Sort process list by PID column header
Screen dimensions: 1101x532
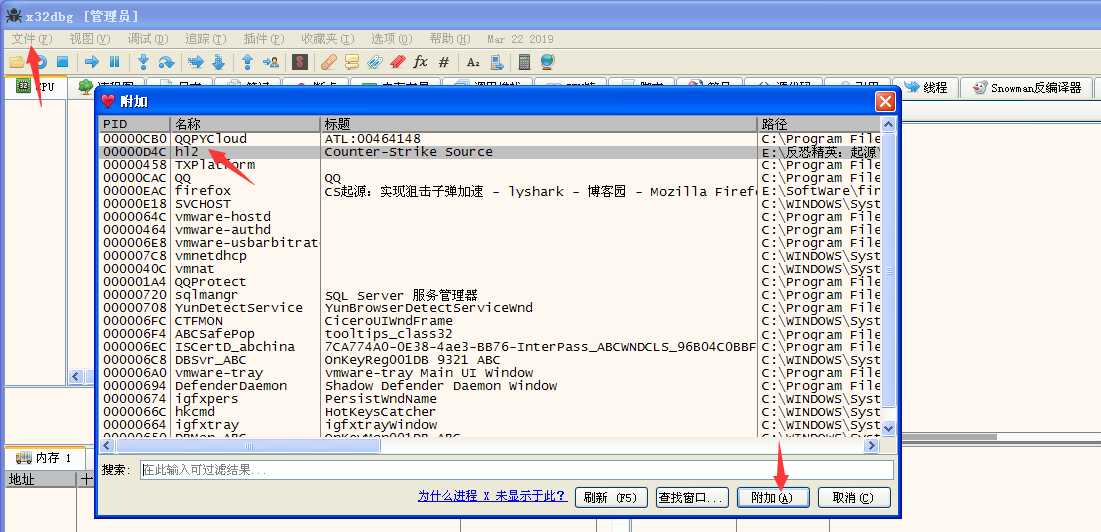point(134,124)
